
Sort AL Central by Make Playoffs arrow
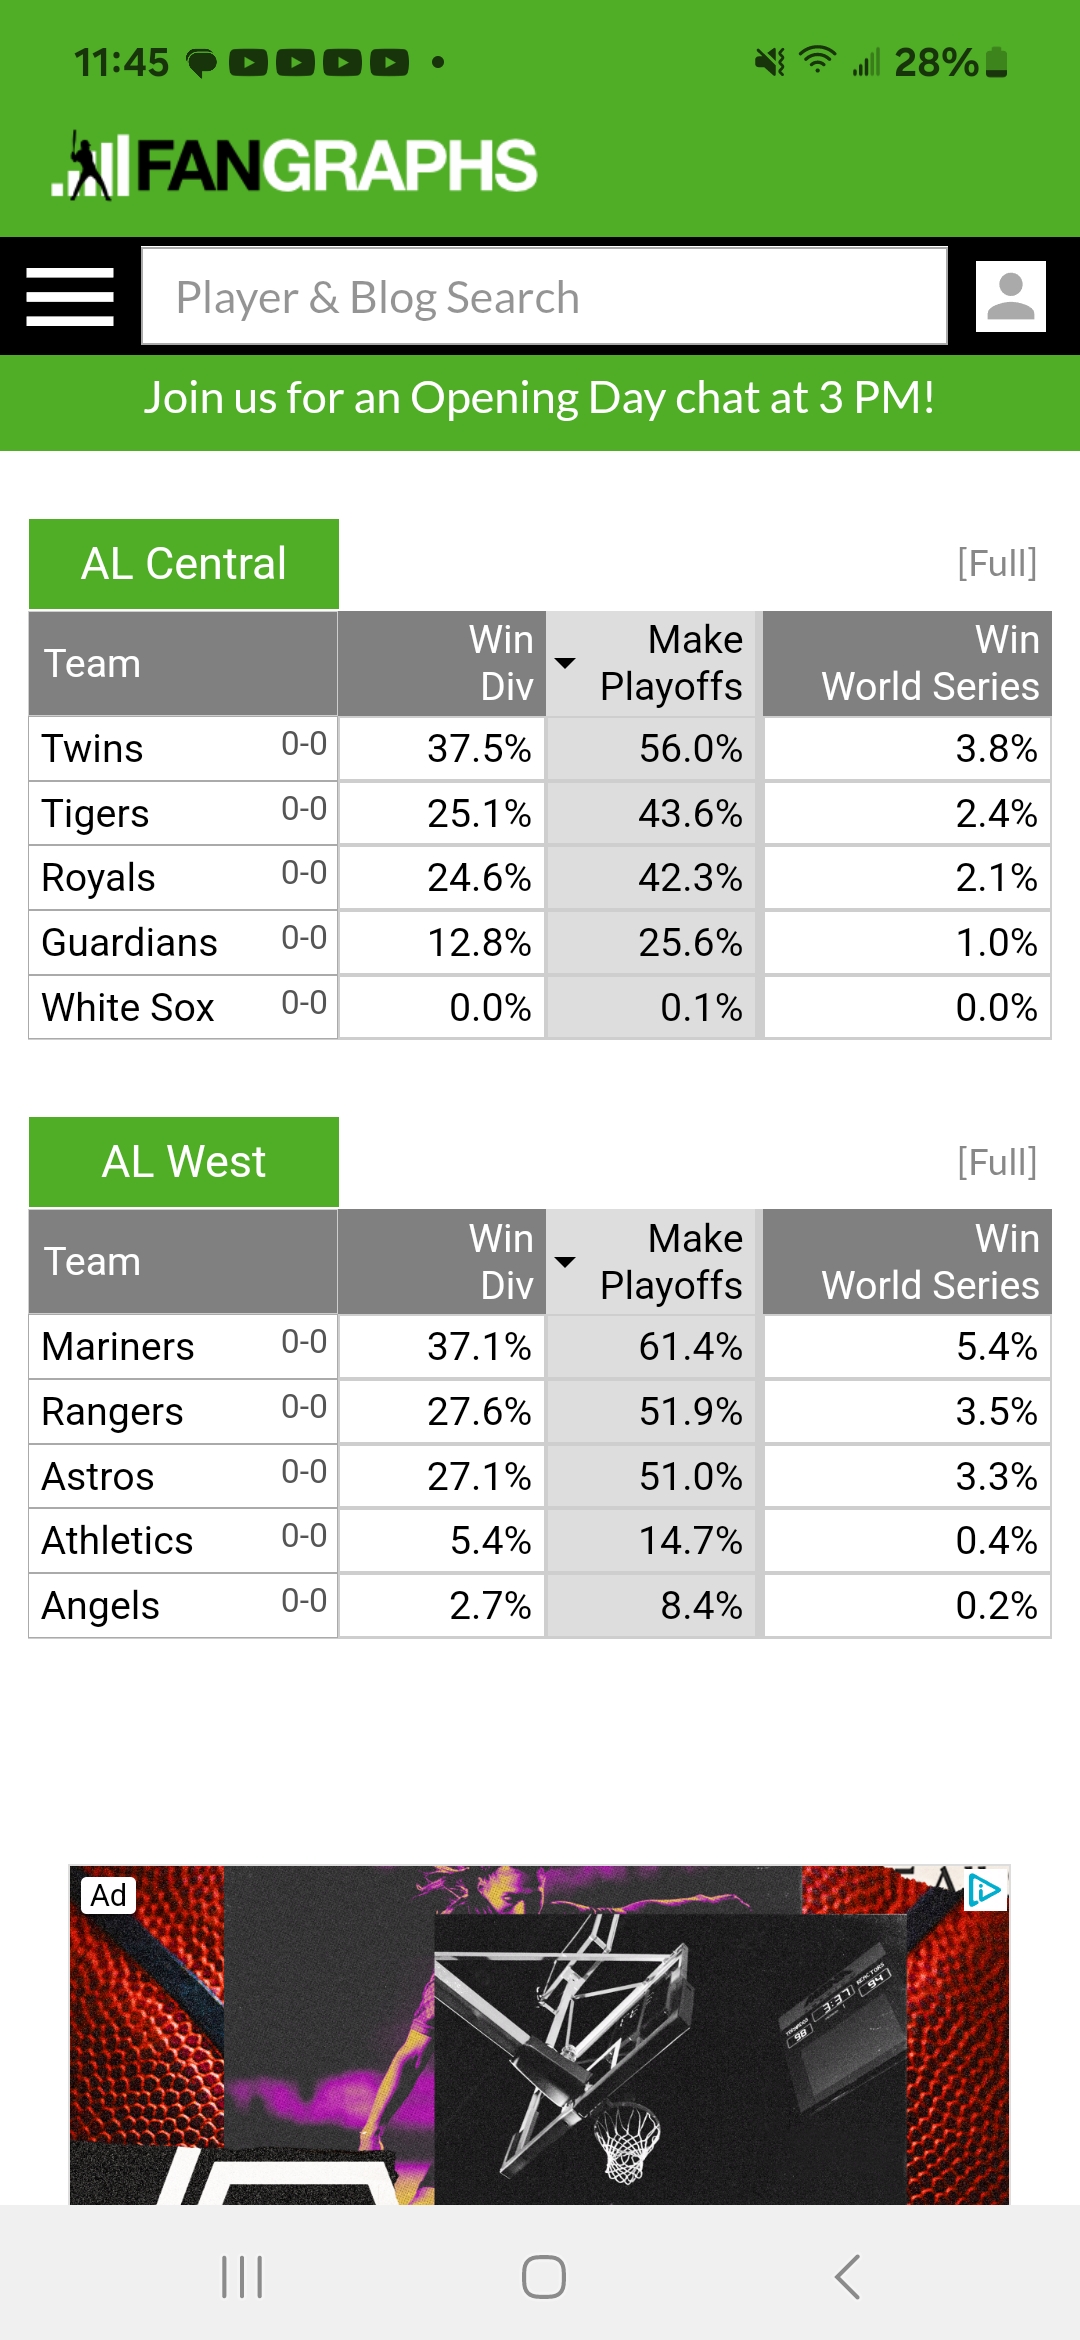565,663
